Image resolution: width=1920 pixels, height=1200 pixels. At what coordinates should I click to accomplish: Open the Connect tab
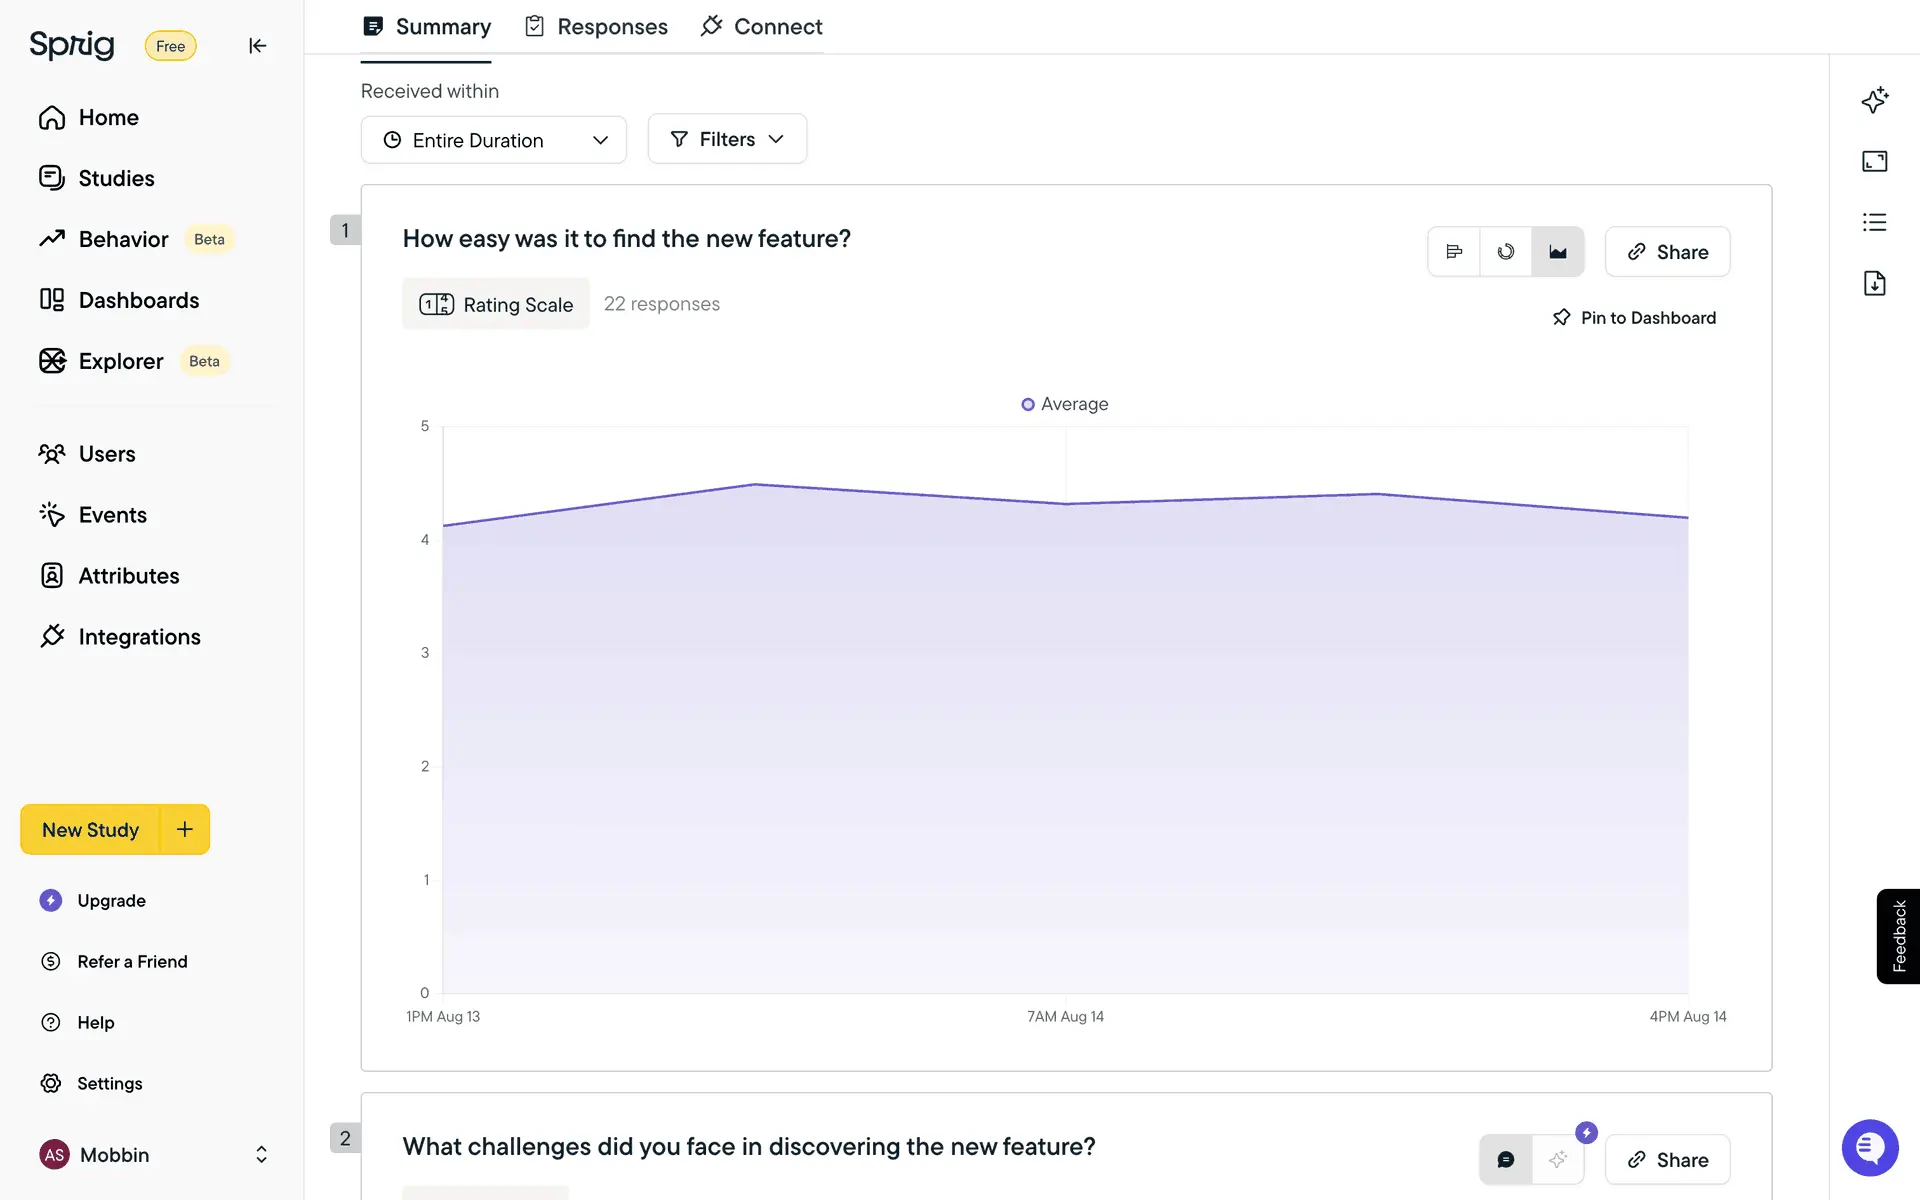(762, 27)
